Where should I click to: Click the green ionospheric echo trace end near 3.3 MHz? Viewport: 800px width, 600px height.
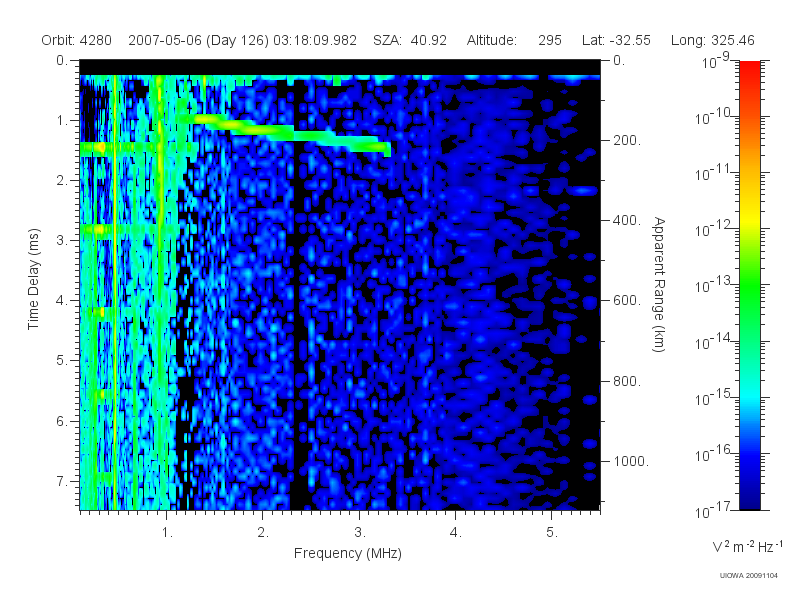click(385, 148)
